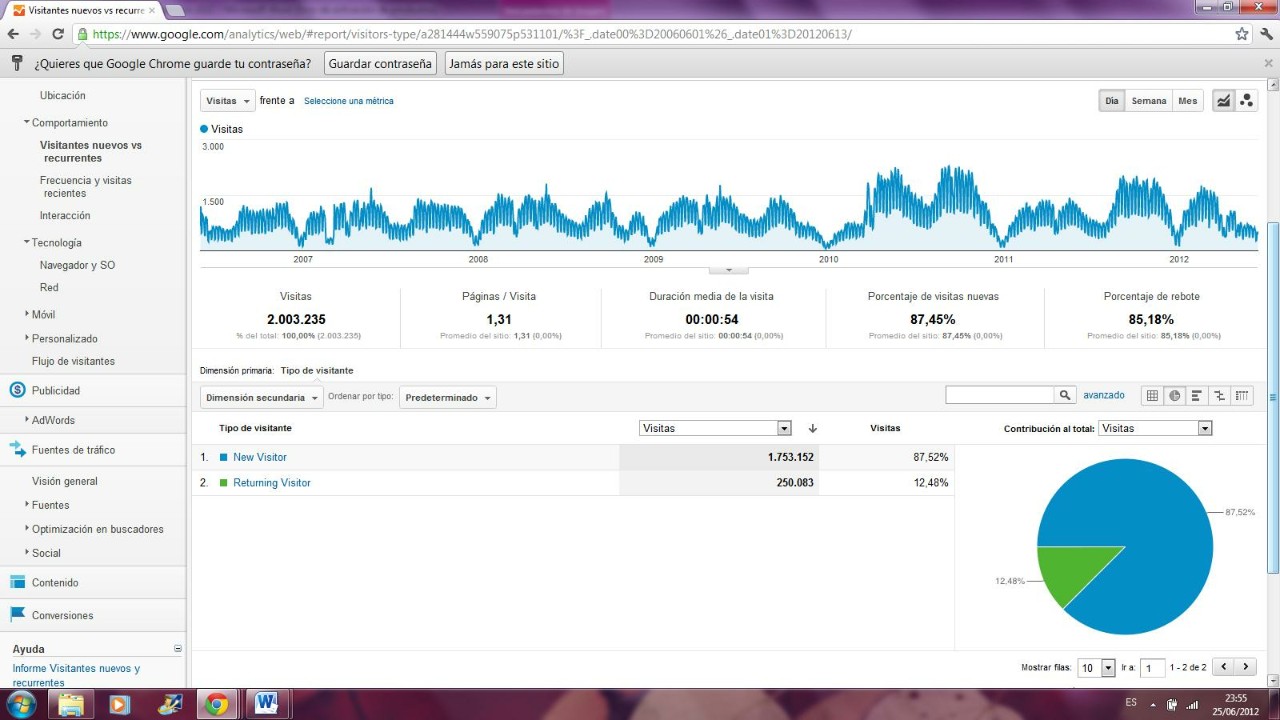The height and width of the screenshot is (720, 1280).
Task: Click the search magnifier button
Action: (x=1066, y=396)
